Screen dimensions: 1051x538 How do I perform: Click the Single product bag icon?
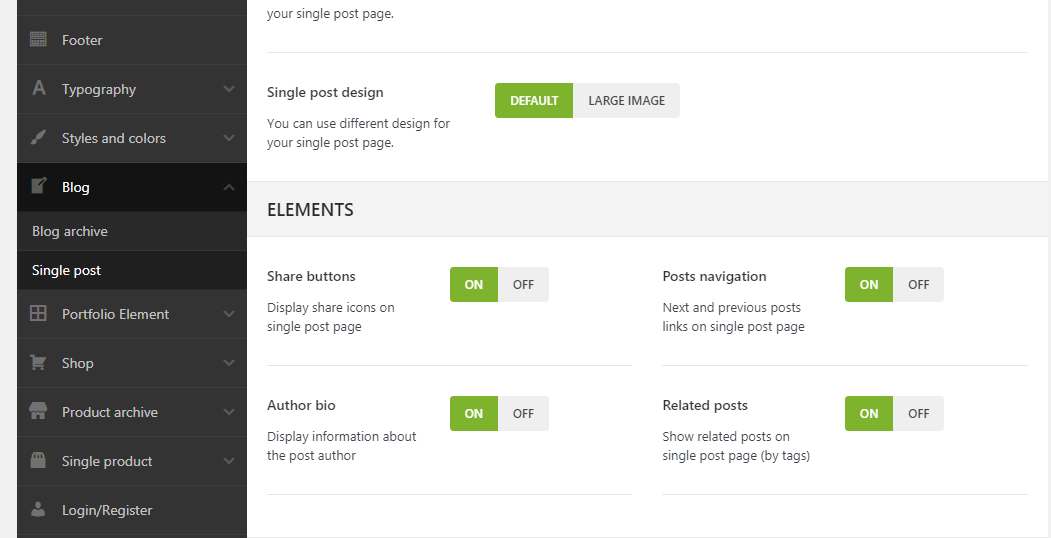click(x=39, y=461)
